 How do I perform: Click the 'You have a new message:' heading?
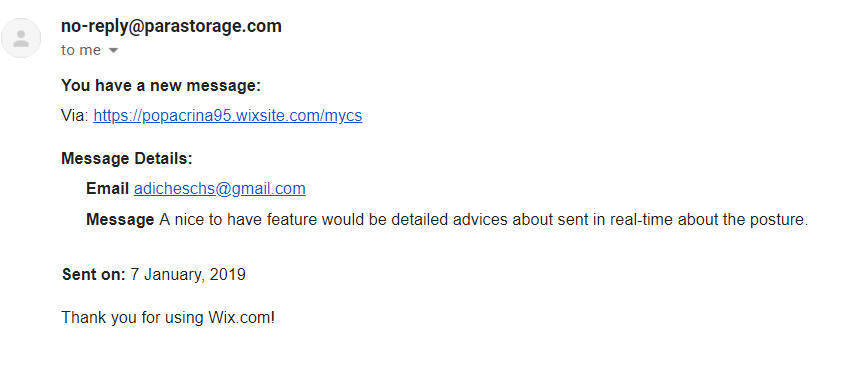[161, 86]
